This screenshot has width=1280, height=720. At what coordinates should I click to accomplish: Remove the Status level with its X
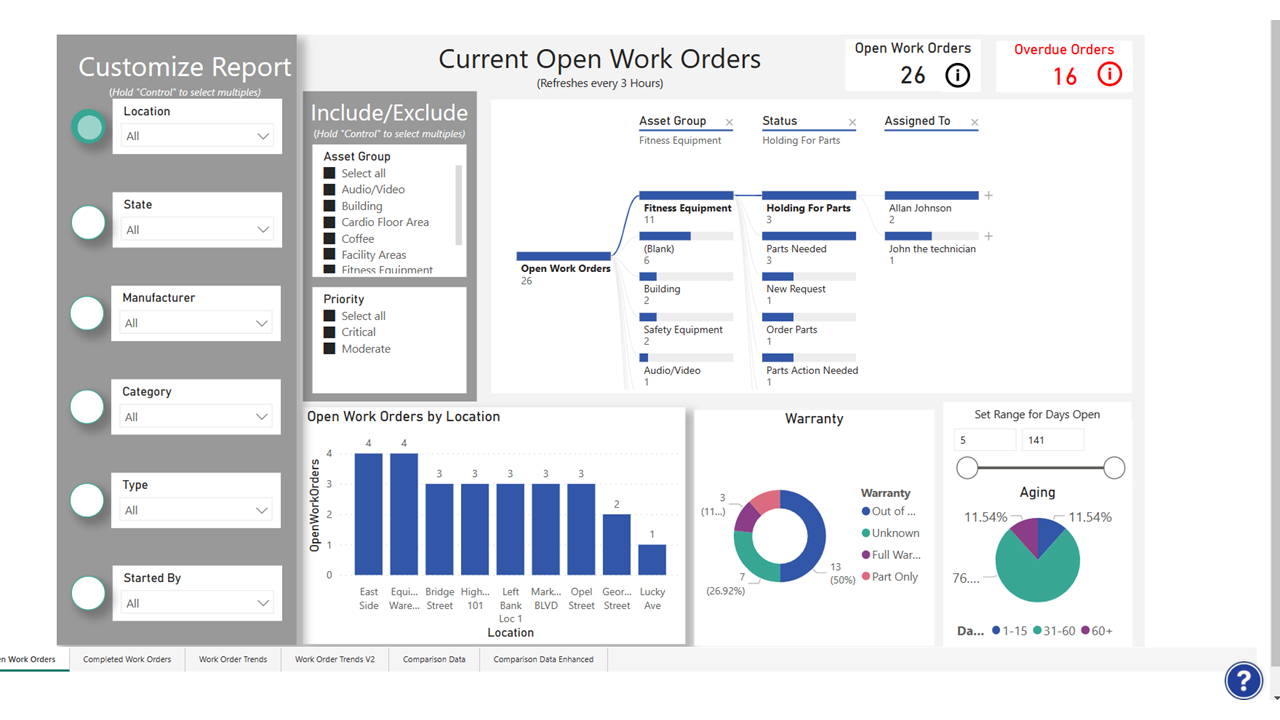pos(852,123)
